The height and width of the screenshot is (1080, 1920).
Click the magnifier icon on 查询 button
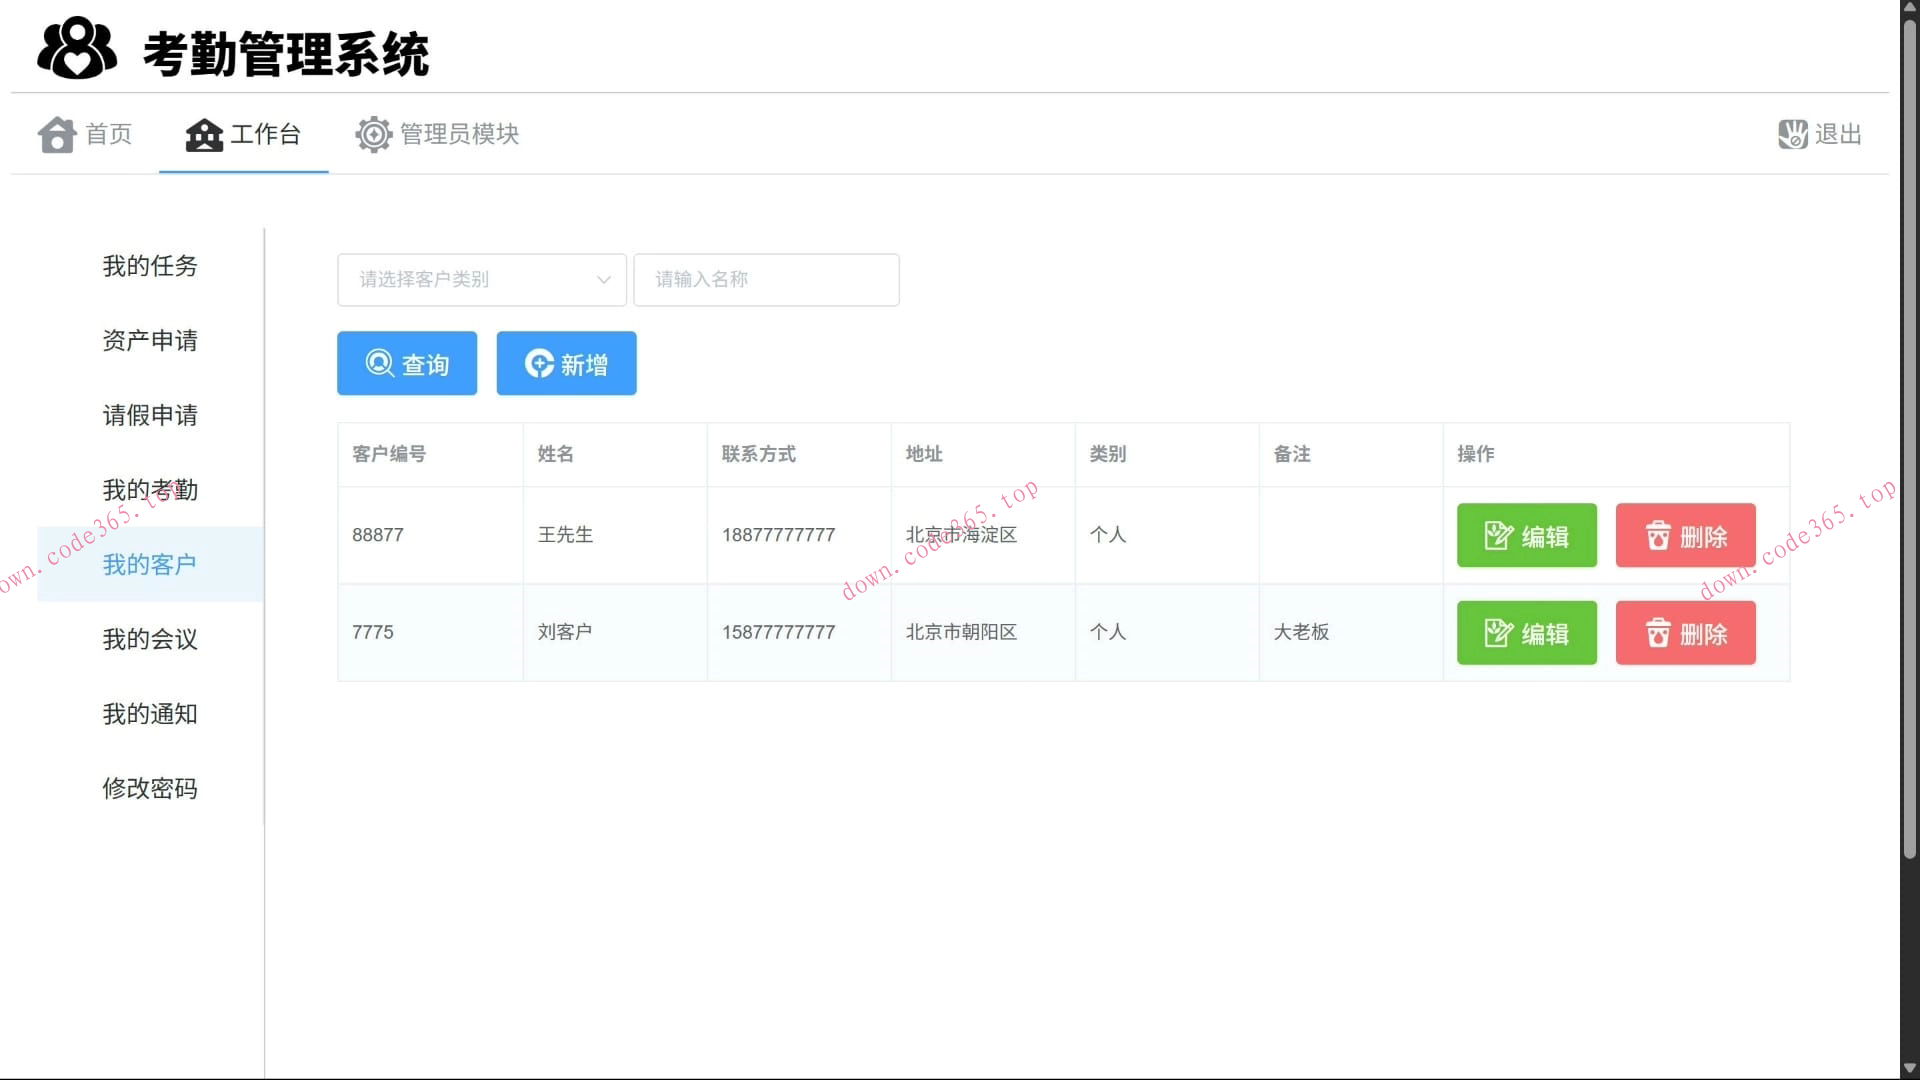(x=379, y=363)
